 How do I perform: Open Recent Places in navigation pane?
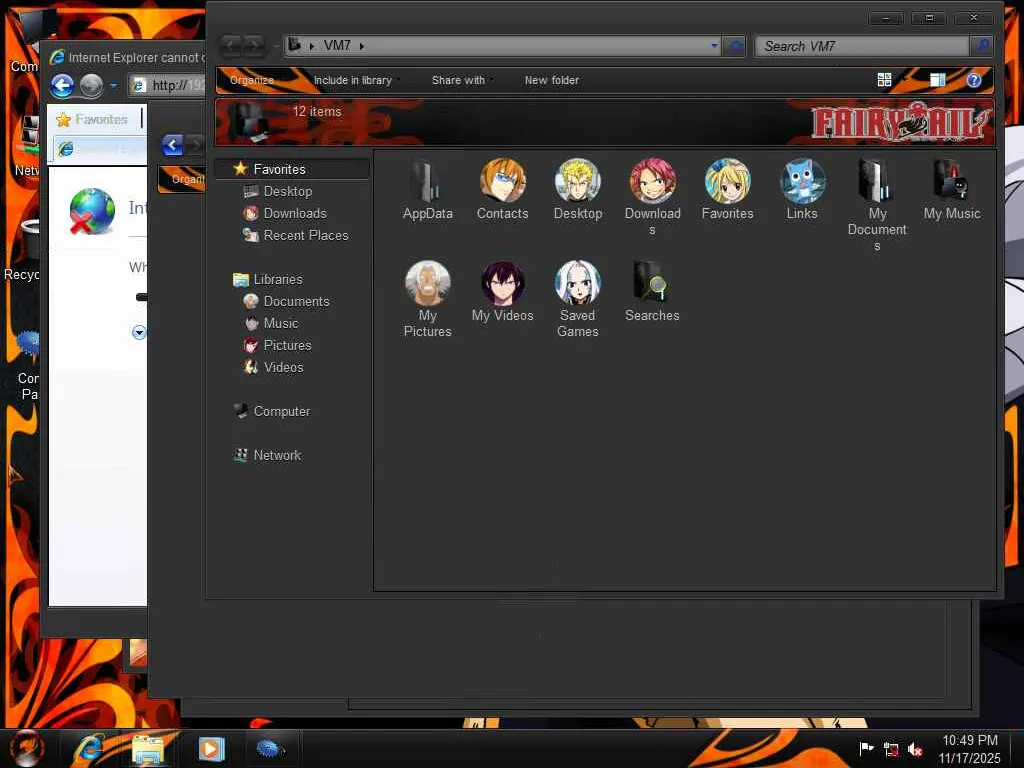click(306, 235)
